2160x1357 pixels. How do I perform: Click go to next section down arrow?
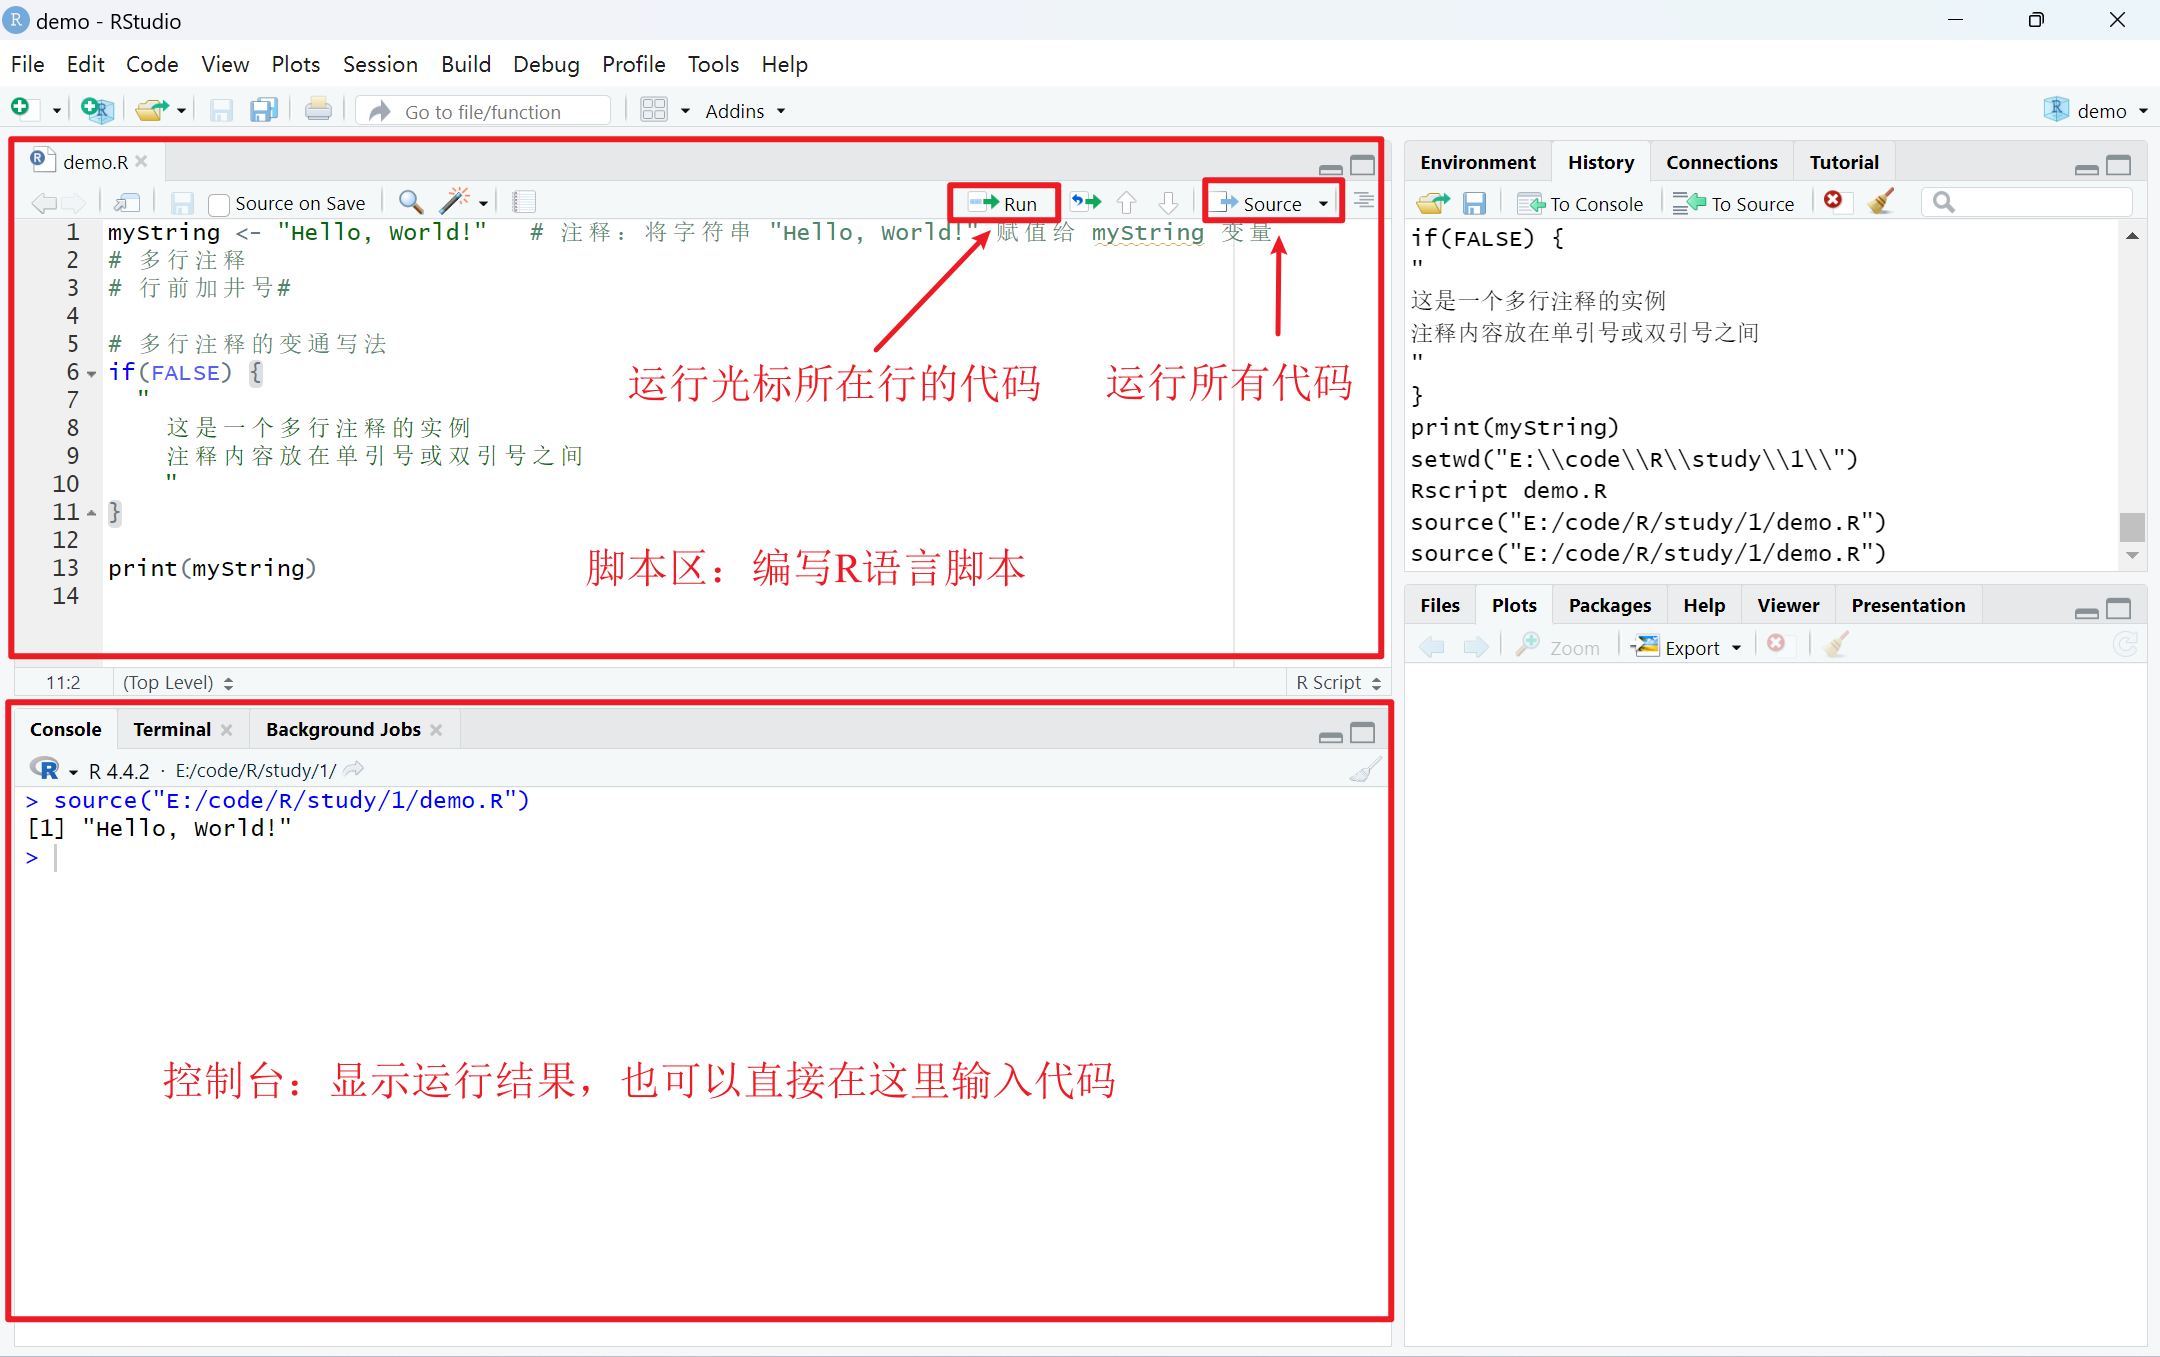pyautogui.click(x=1168, y=203)
